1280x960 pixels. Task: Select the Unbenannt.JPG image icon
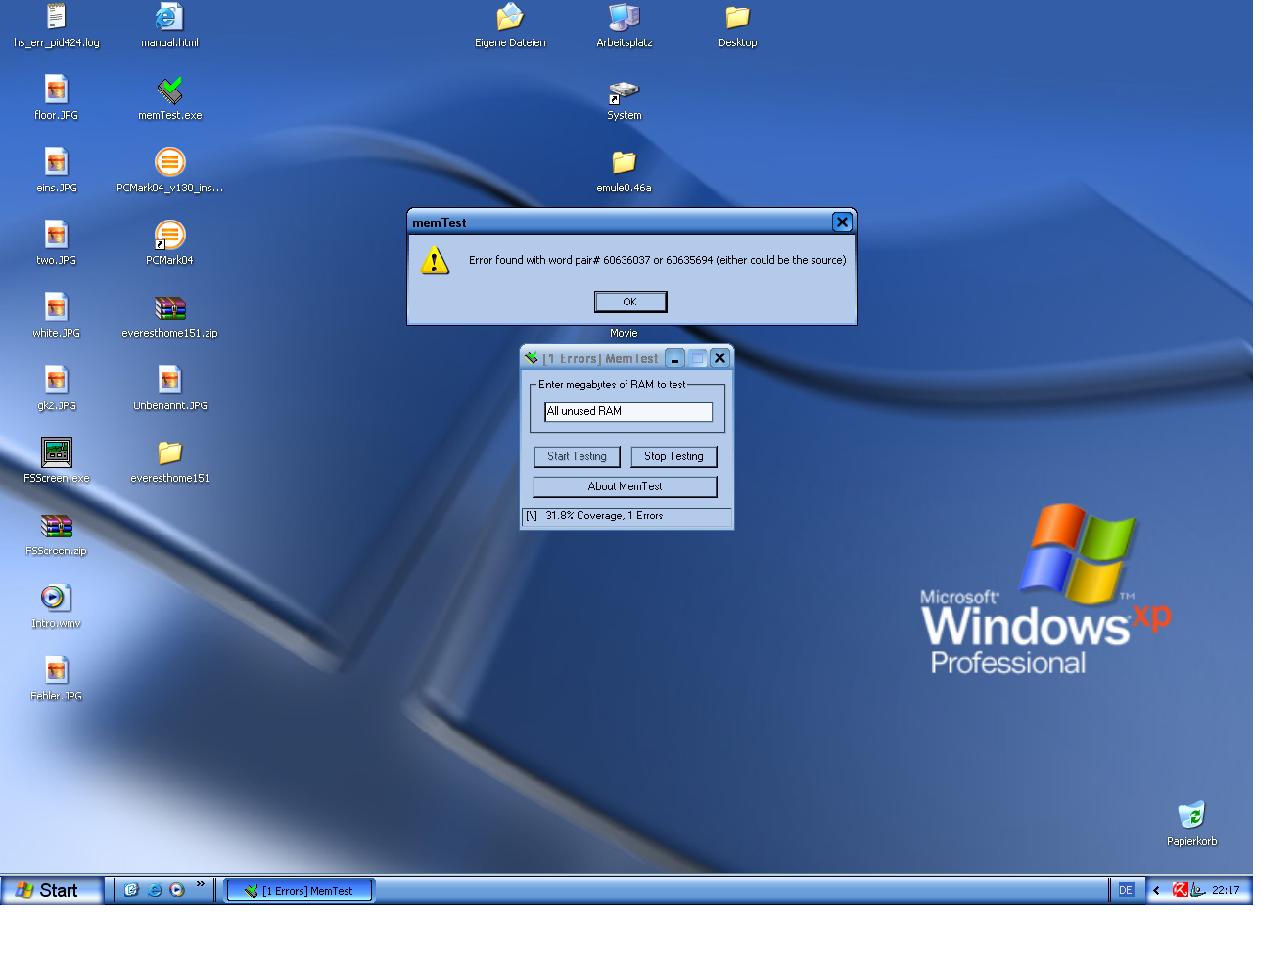point(170,380)
